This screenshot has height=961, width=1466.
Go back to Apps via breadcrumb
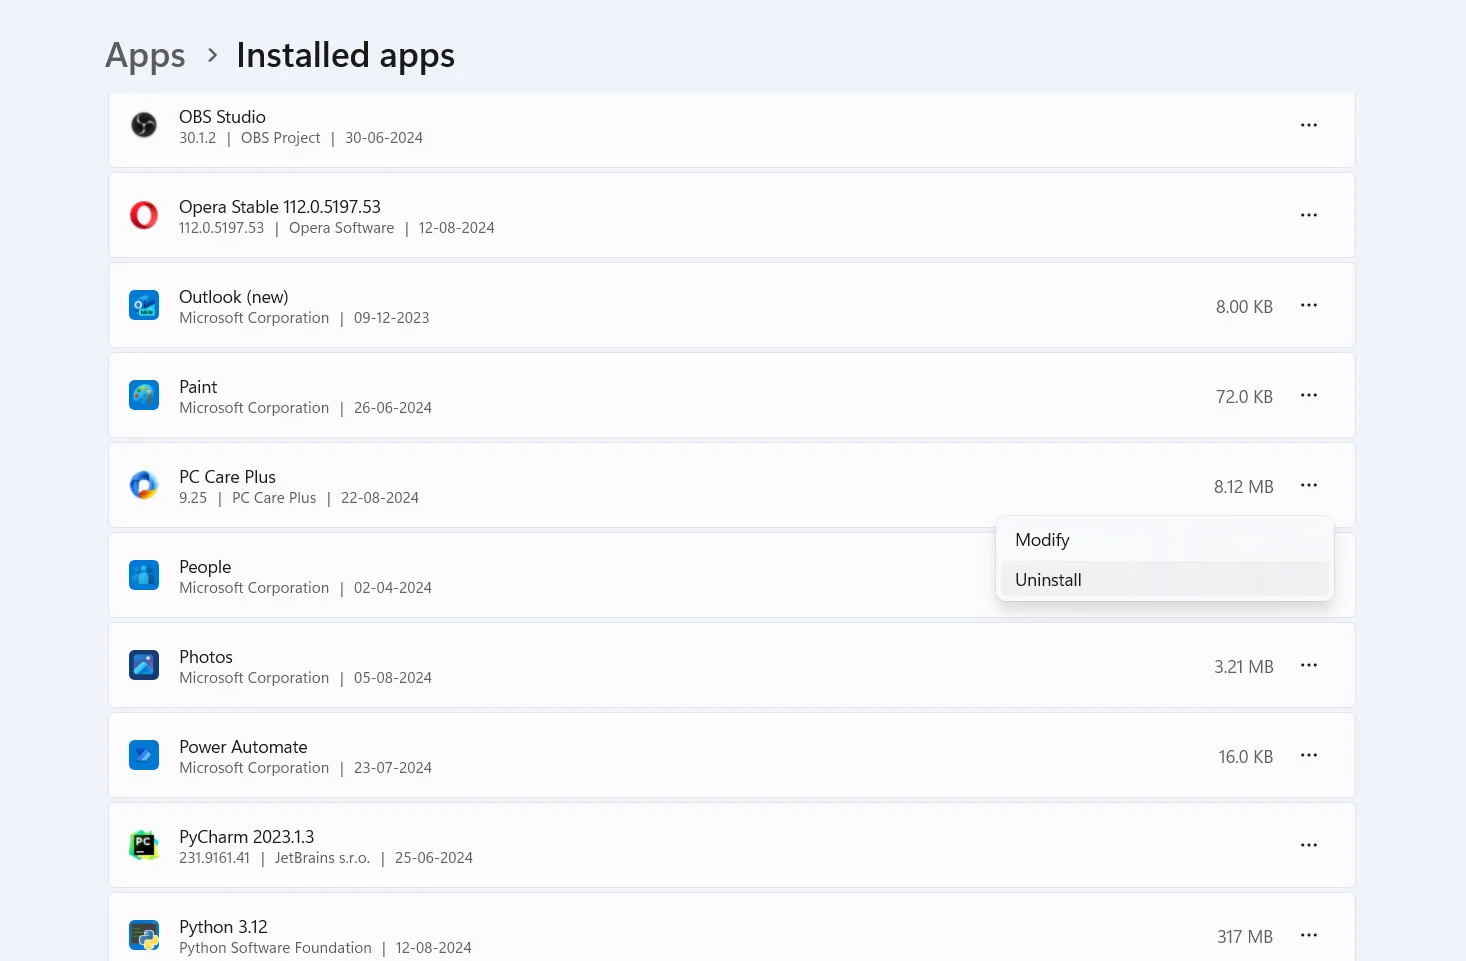coord(145,55)
